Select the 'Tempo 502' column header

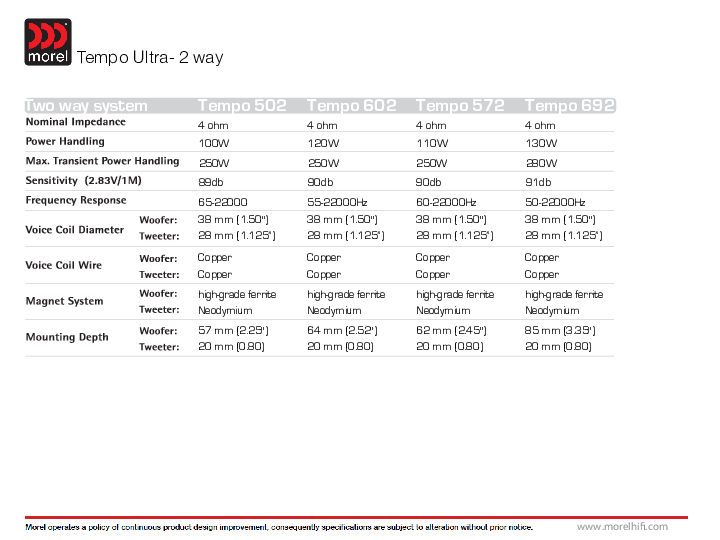242,106
